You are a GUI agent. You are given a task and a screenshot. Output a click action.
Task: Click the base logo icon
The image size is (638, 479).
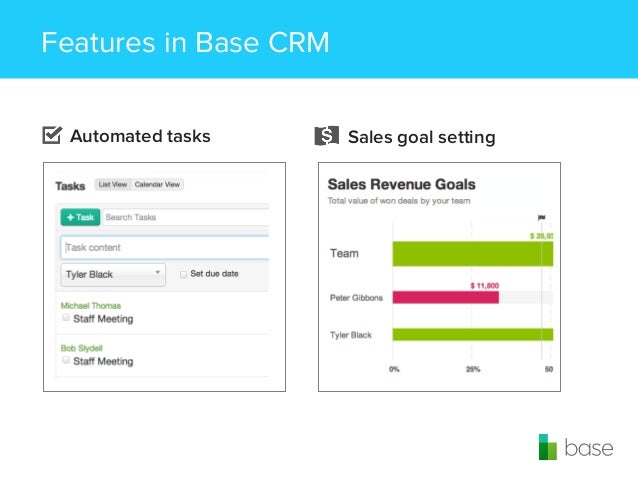click(548, 447)
